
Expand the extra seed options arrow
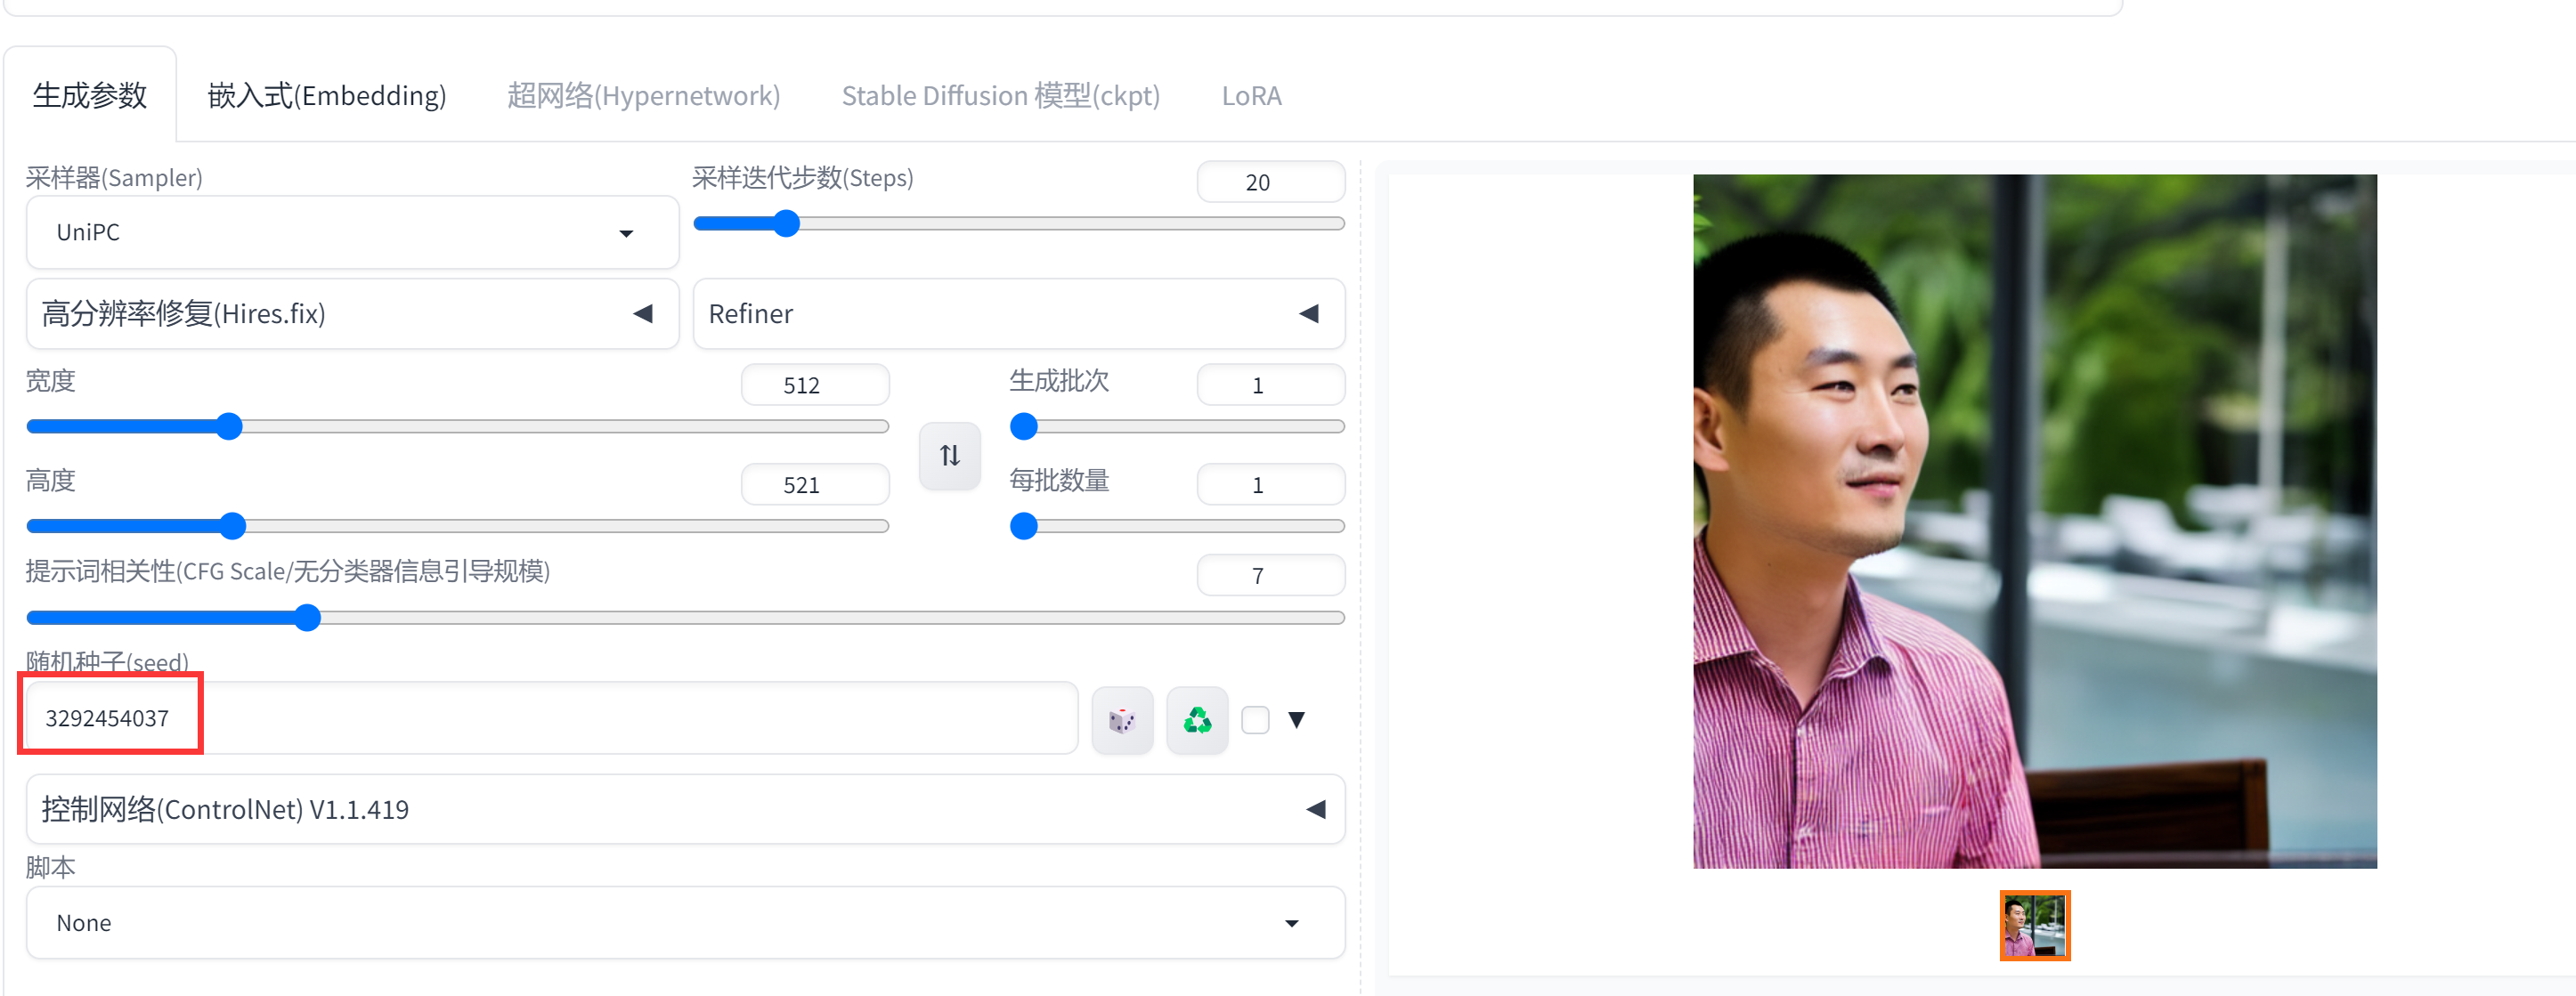pyautogui.click(x=1296, y=720)
